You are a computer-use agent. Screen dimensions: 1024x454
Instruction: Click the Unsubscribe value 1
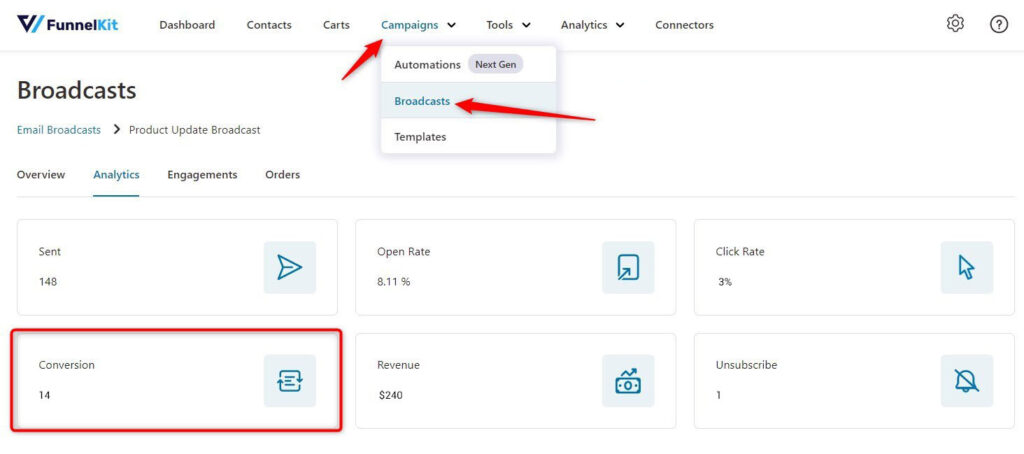[718, 395]
